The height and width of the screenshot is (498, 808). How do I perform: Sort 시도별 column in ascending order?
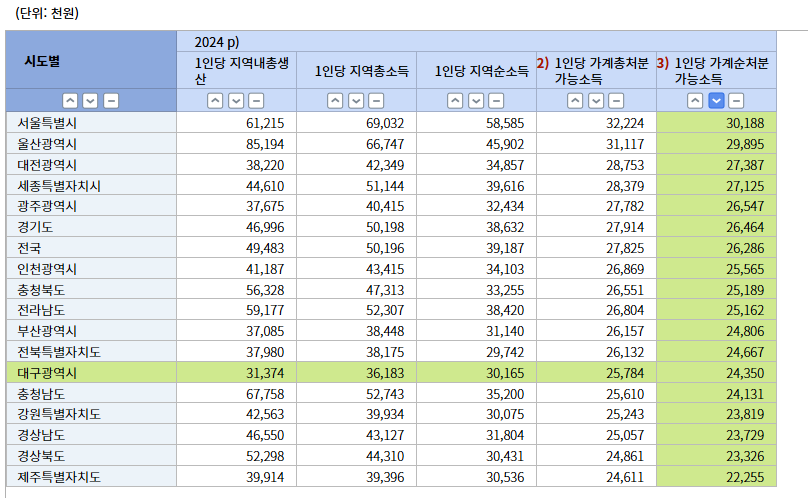coord(70,100)
